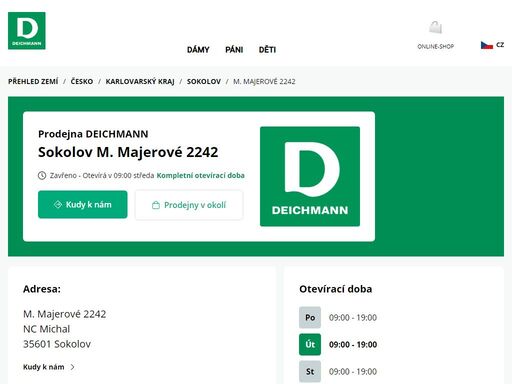512x384 pixels.
Task: Go to the ONLINE-SHOP link
Action: (x=435, y=46)
